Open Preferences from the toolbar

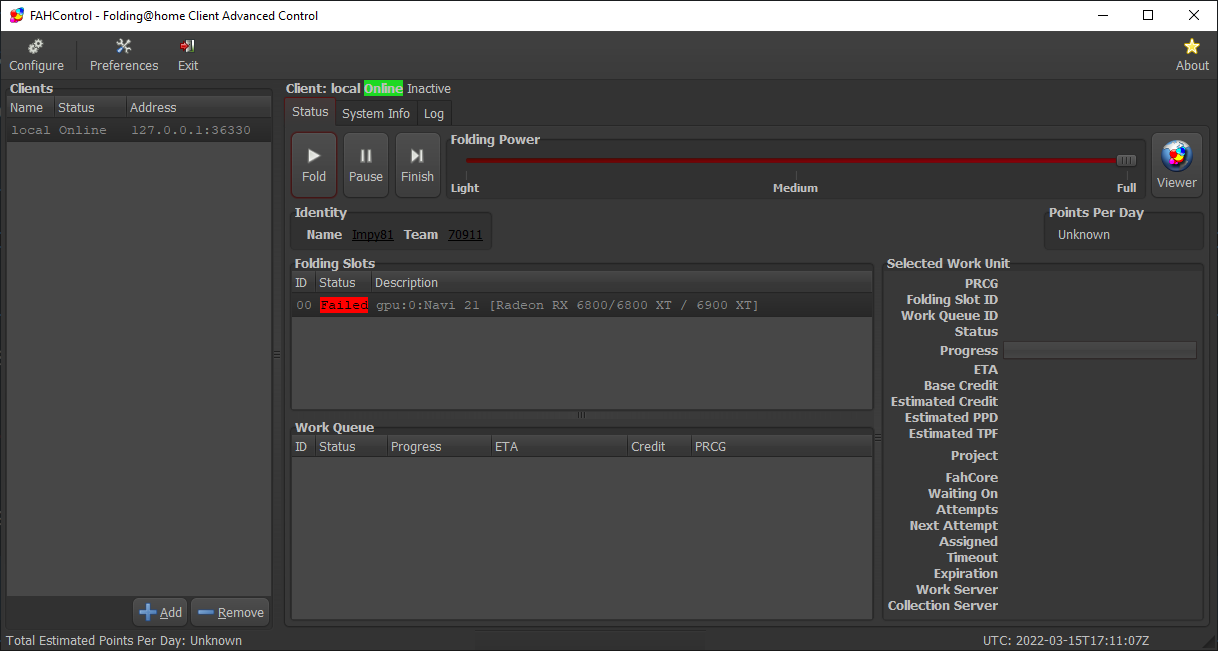coord(124,55)
